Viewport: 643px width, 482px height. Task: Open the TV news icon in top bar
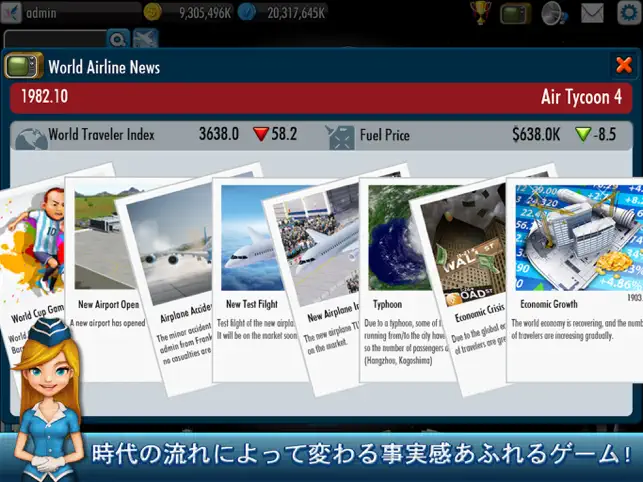(515, 13)
